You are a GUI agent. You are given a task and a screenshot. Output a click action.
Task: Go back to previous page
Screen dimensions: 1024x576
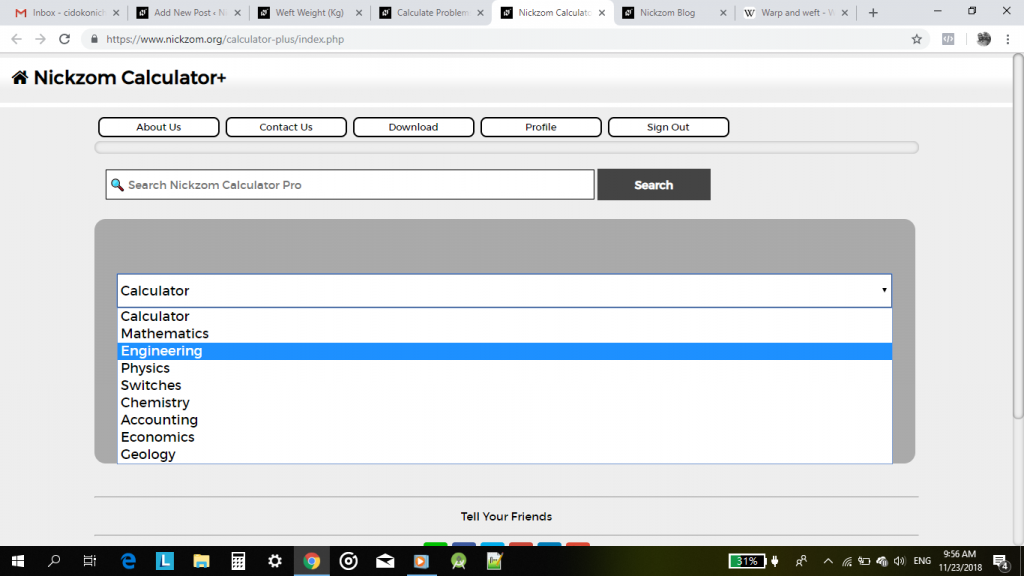(x=16, y=39)
